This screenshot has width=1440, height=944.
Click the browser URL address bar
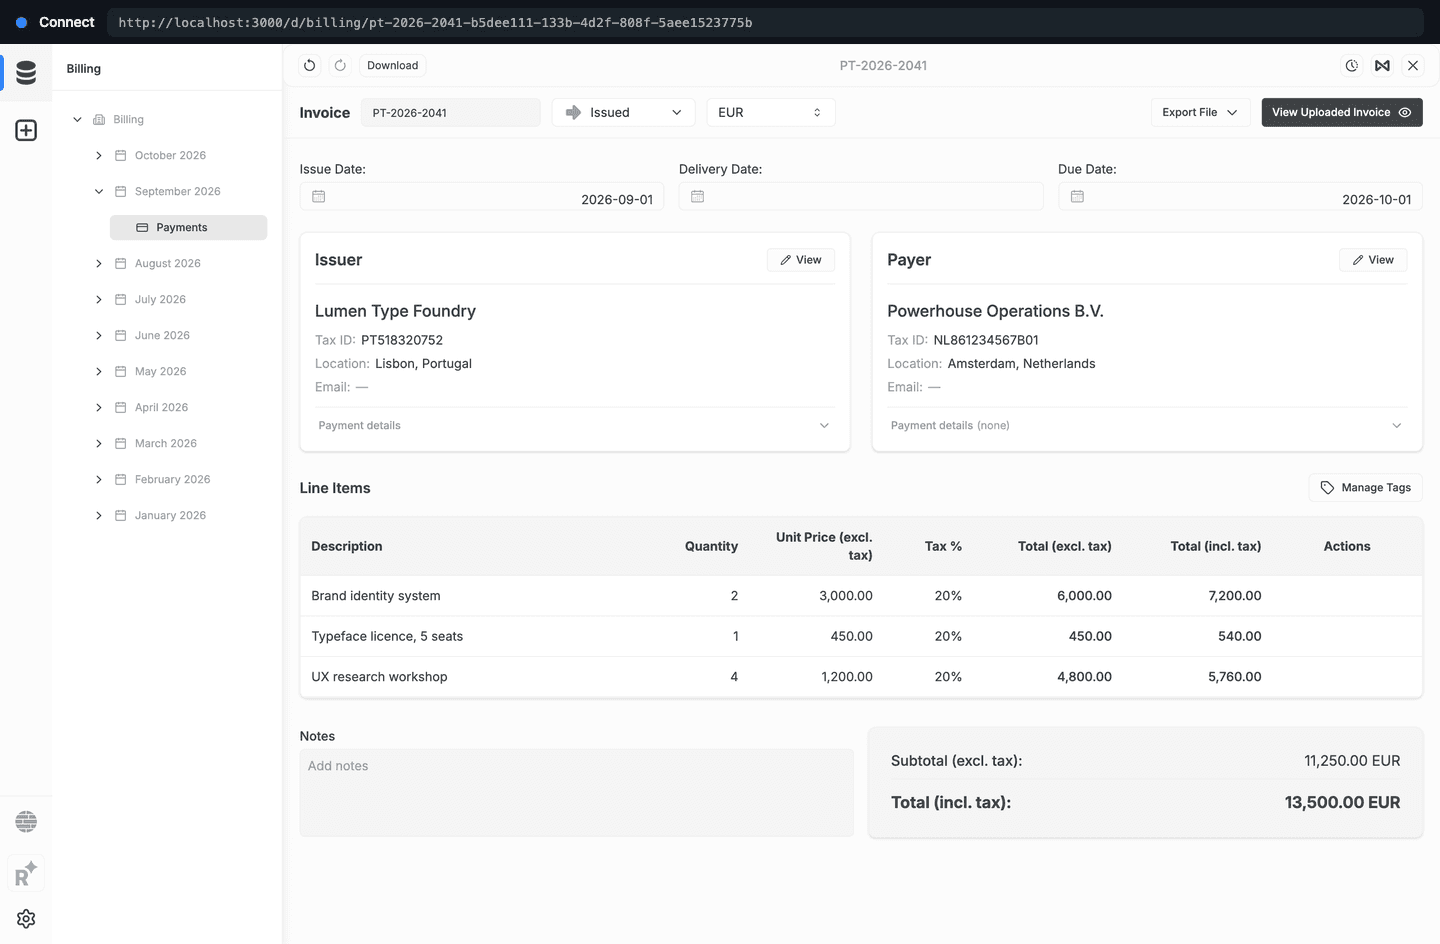click(766, 22)
